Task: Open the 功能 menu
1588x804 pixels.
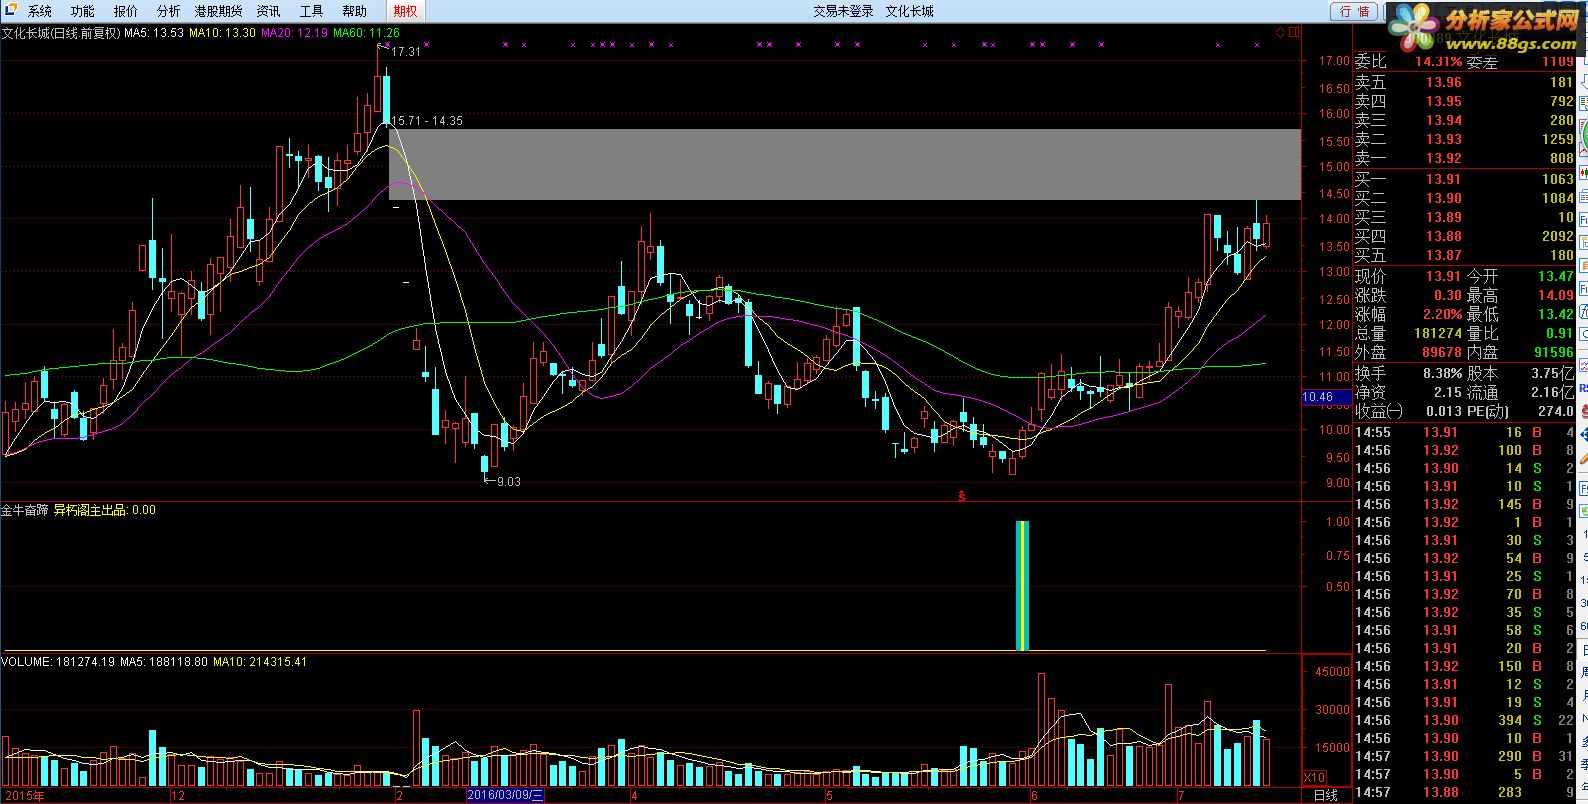Action: click(82, 11)
